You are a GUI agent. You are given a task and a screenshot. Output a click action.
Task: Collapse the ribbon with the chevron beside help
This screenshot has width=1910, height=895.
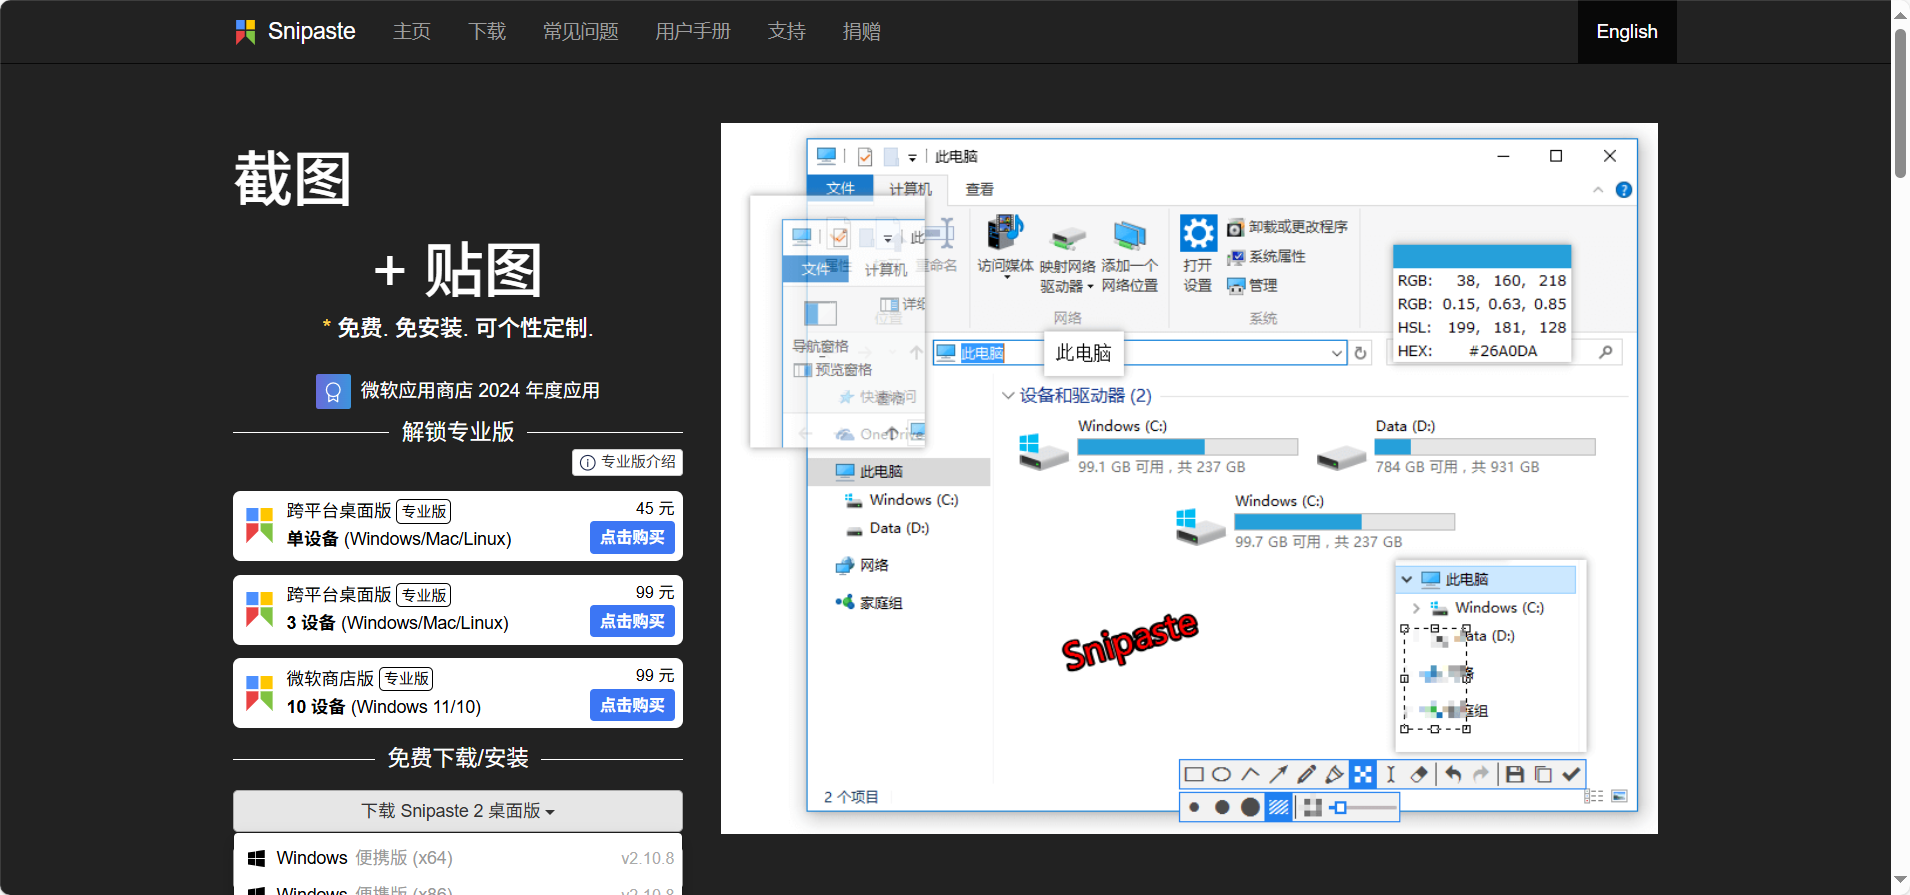[x=1598, y=190]
